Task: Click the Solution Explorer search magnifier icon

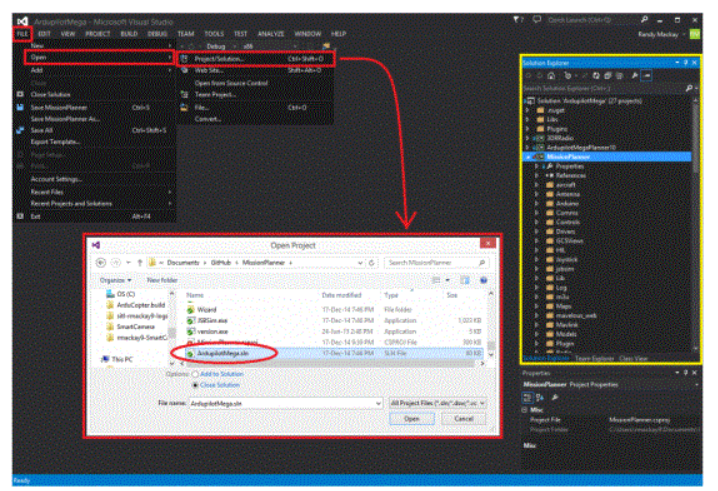Action: tap(689, 88)
